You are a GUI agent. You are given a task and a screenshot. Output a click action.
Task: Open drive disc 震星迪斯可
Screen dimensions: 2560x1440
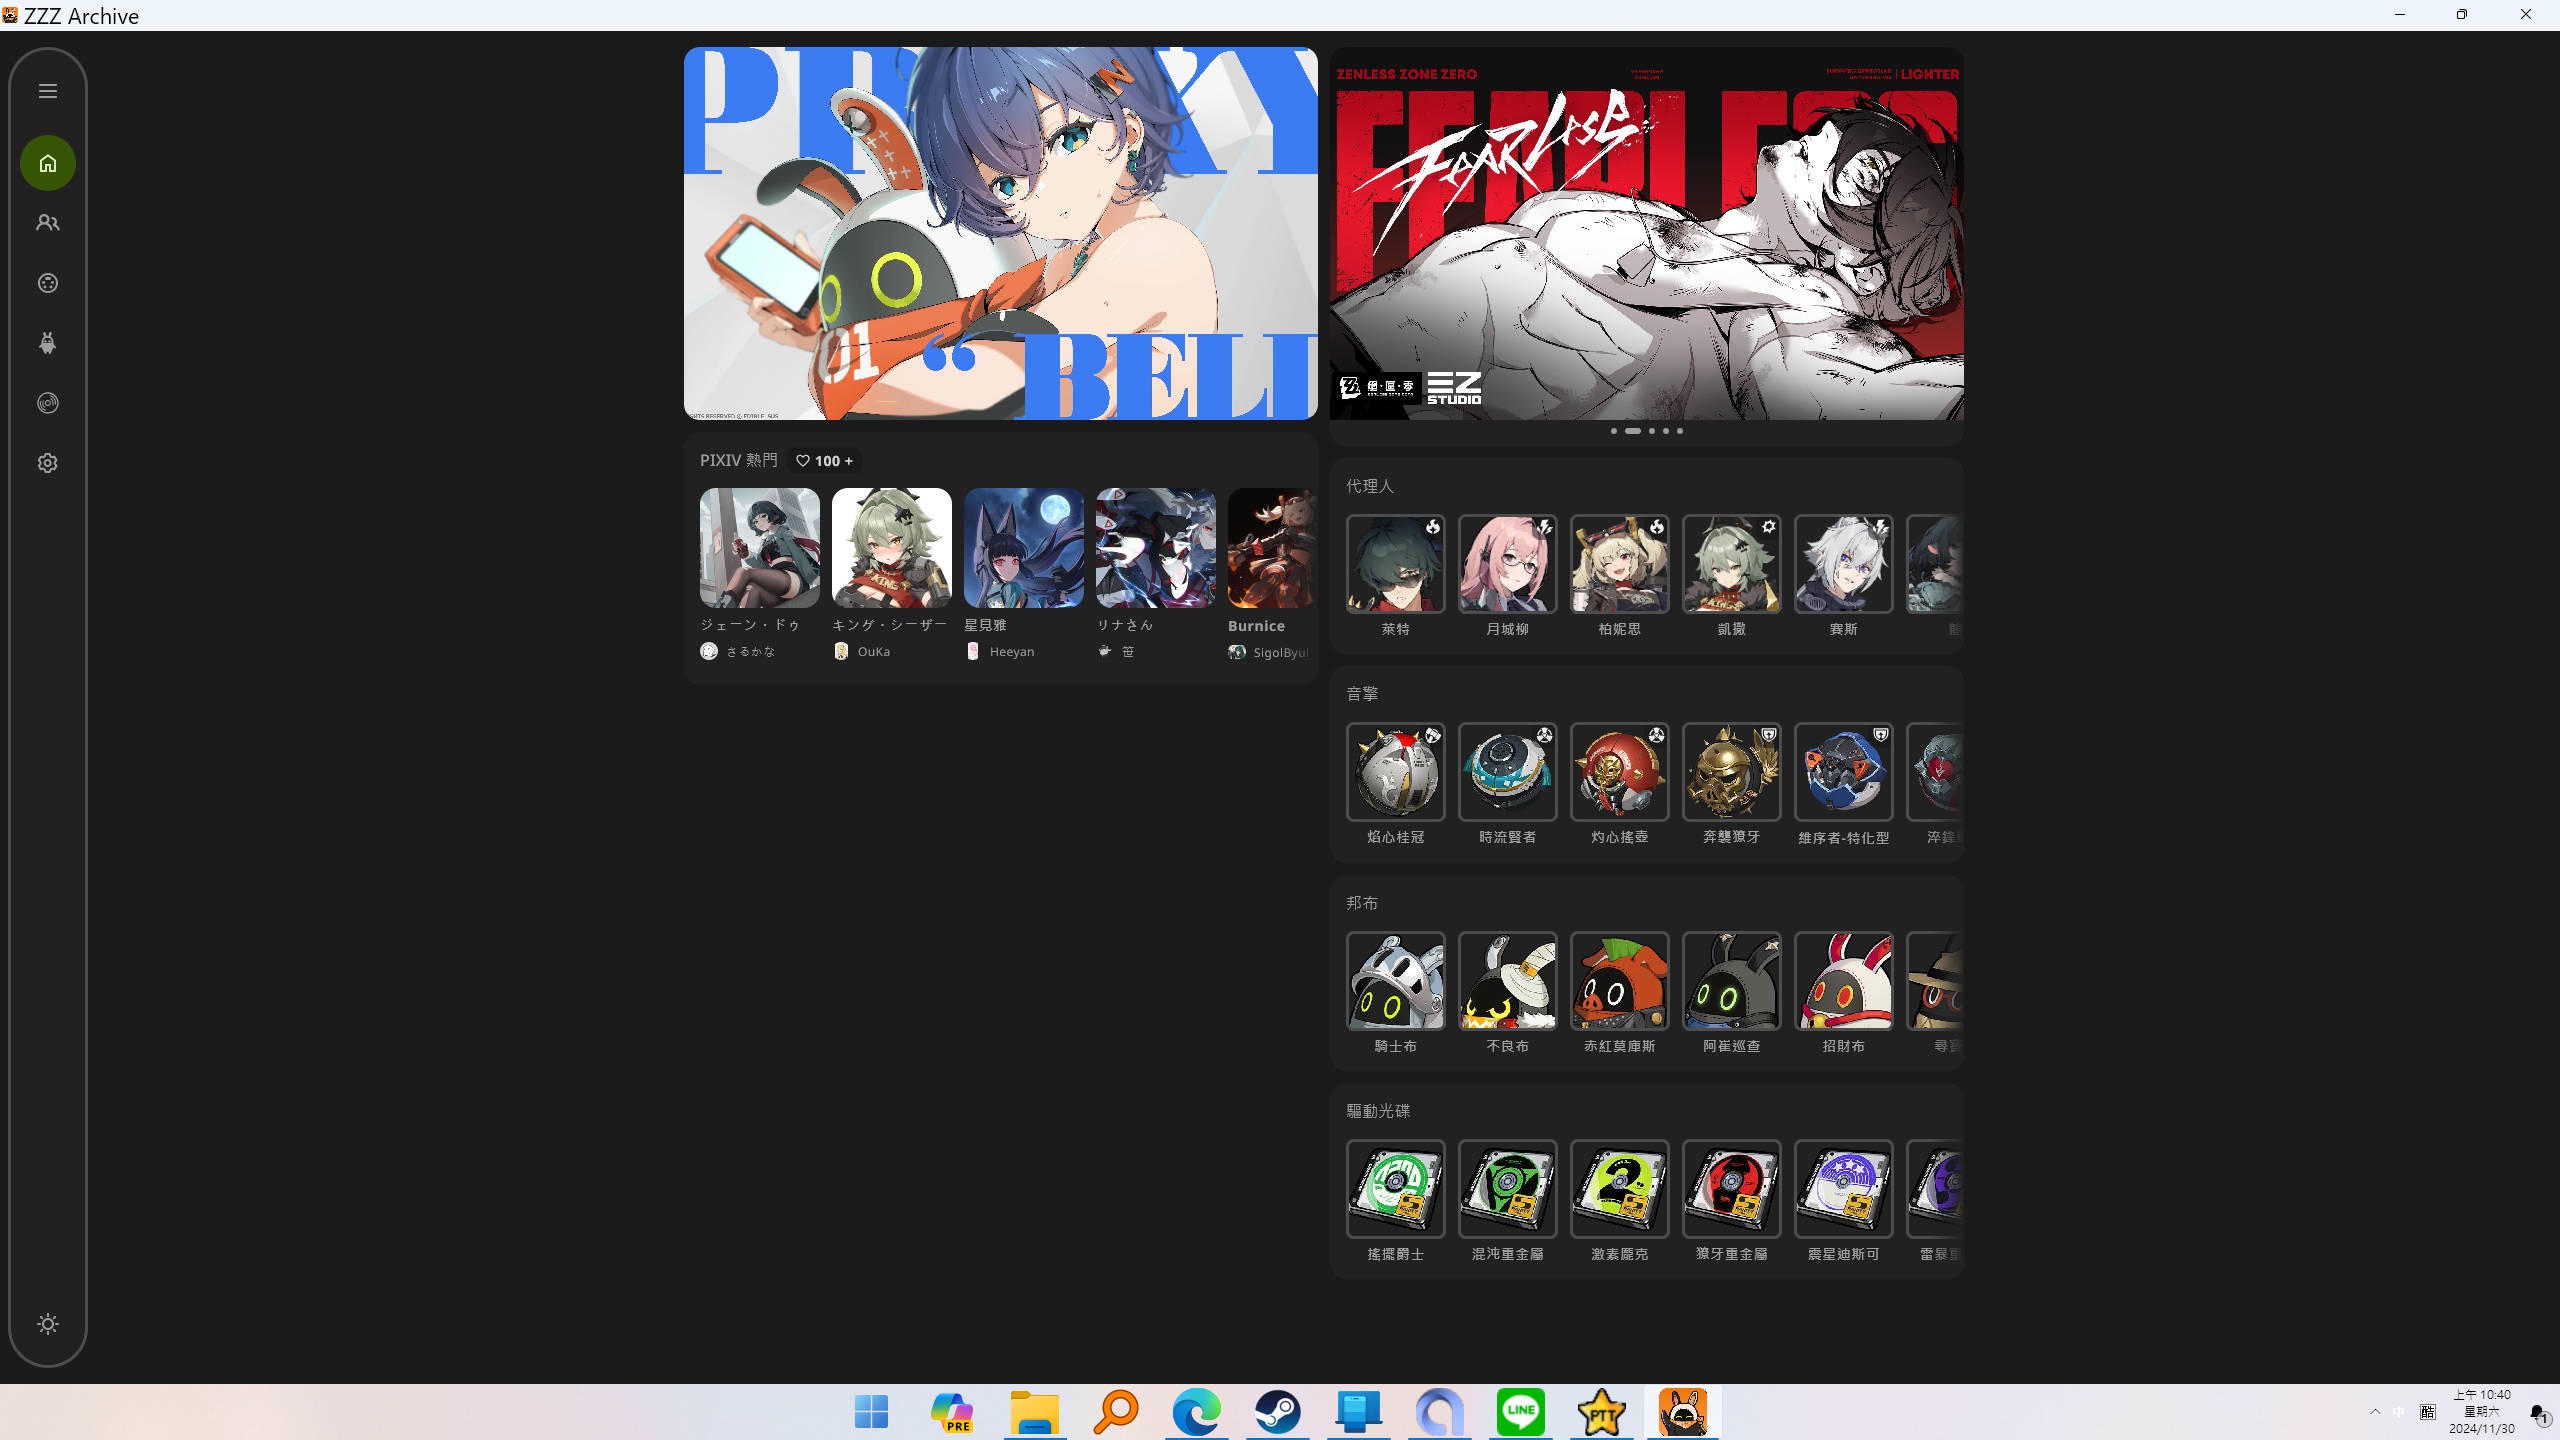(x=1844, y=1189)
